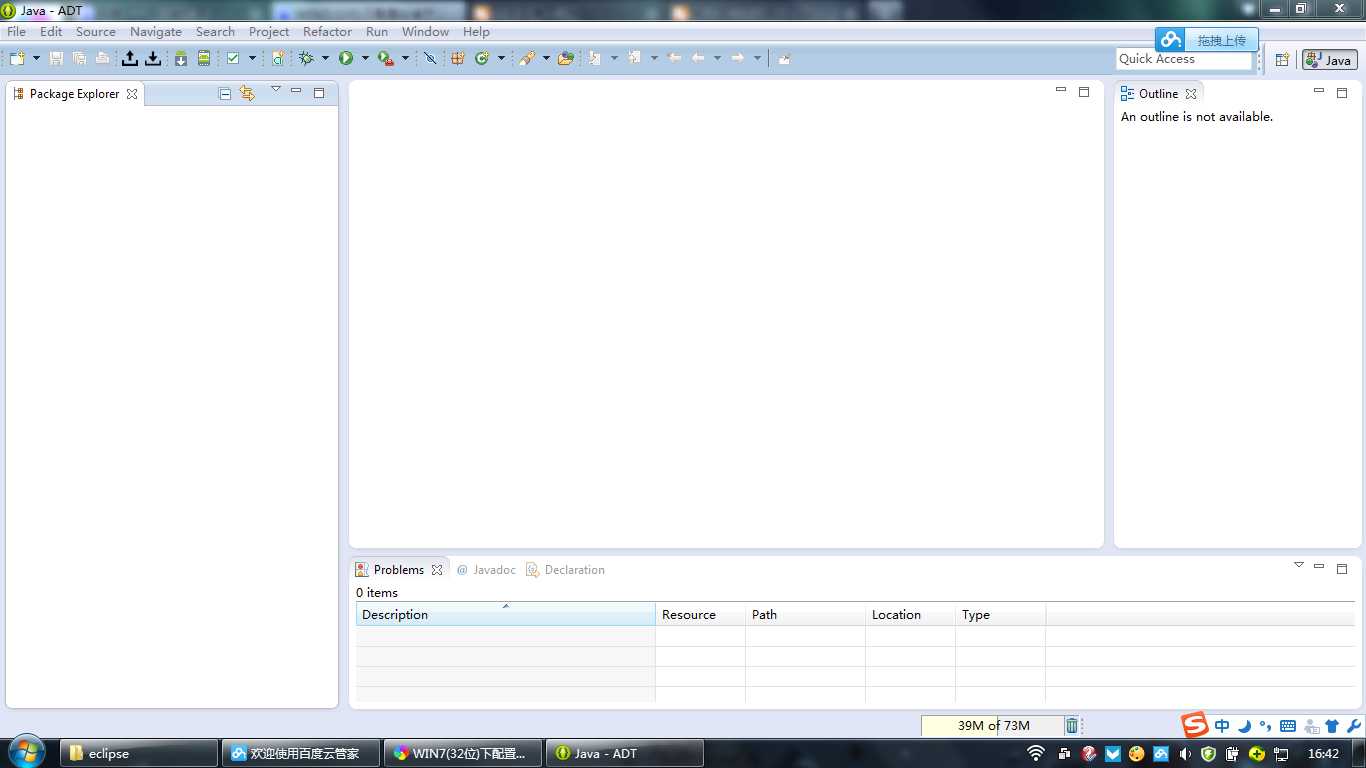Click the Quick Access search field

pos(1184,59)
